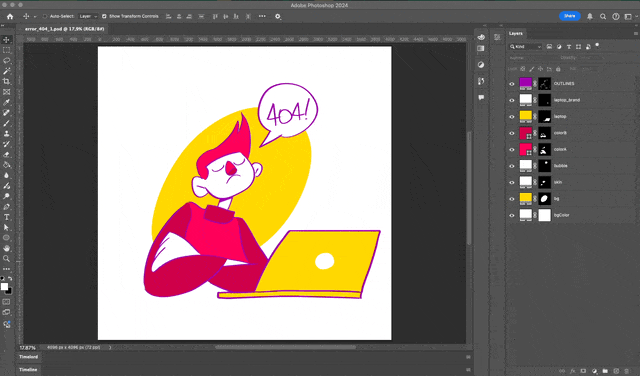
Task: Select the Crop tool
Action: [7, 81]
